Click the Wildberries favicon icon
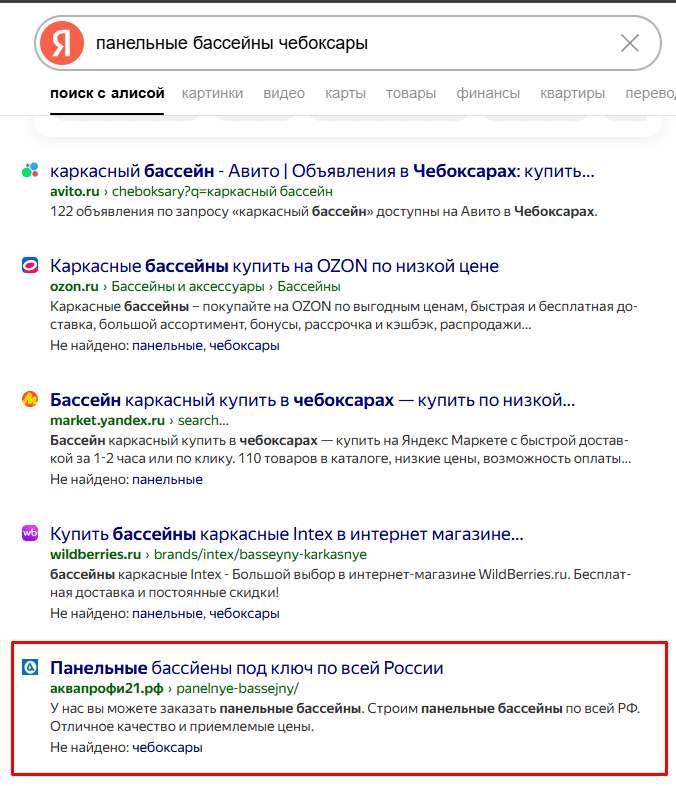The image size is (676, 786). click(x=30, y=534)
